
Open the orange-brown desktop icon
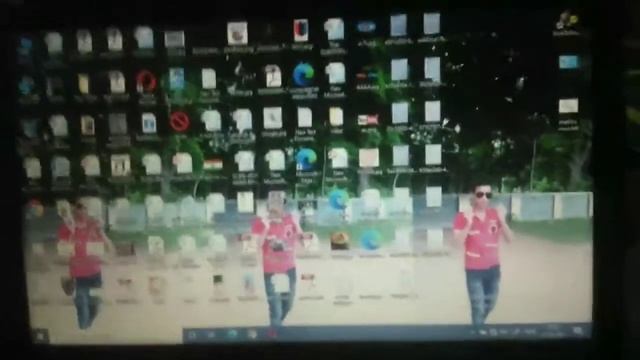click(340, 240)
